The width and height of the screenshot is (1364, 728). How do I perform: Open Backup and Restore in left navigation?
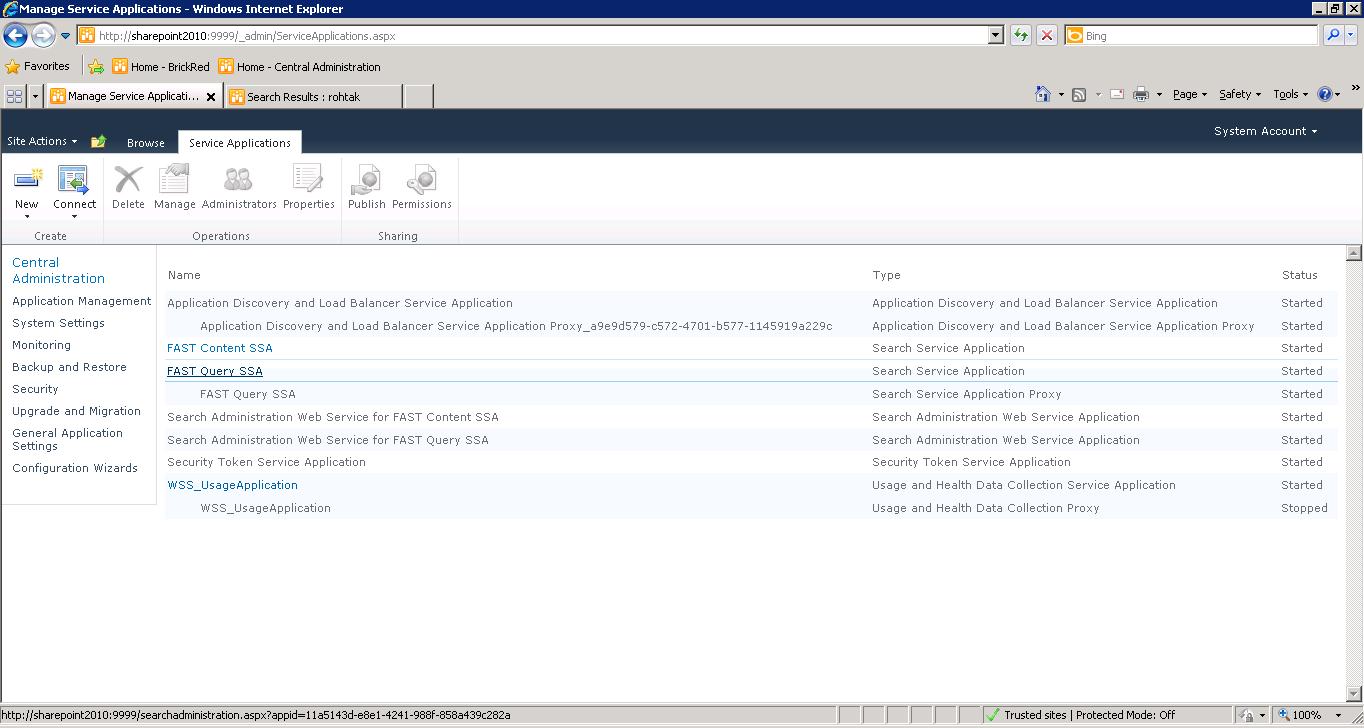[x=69, y=367]
